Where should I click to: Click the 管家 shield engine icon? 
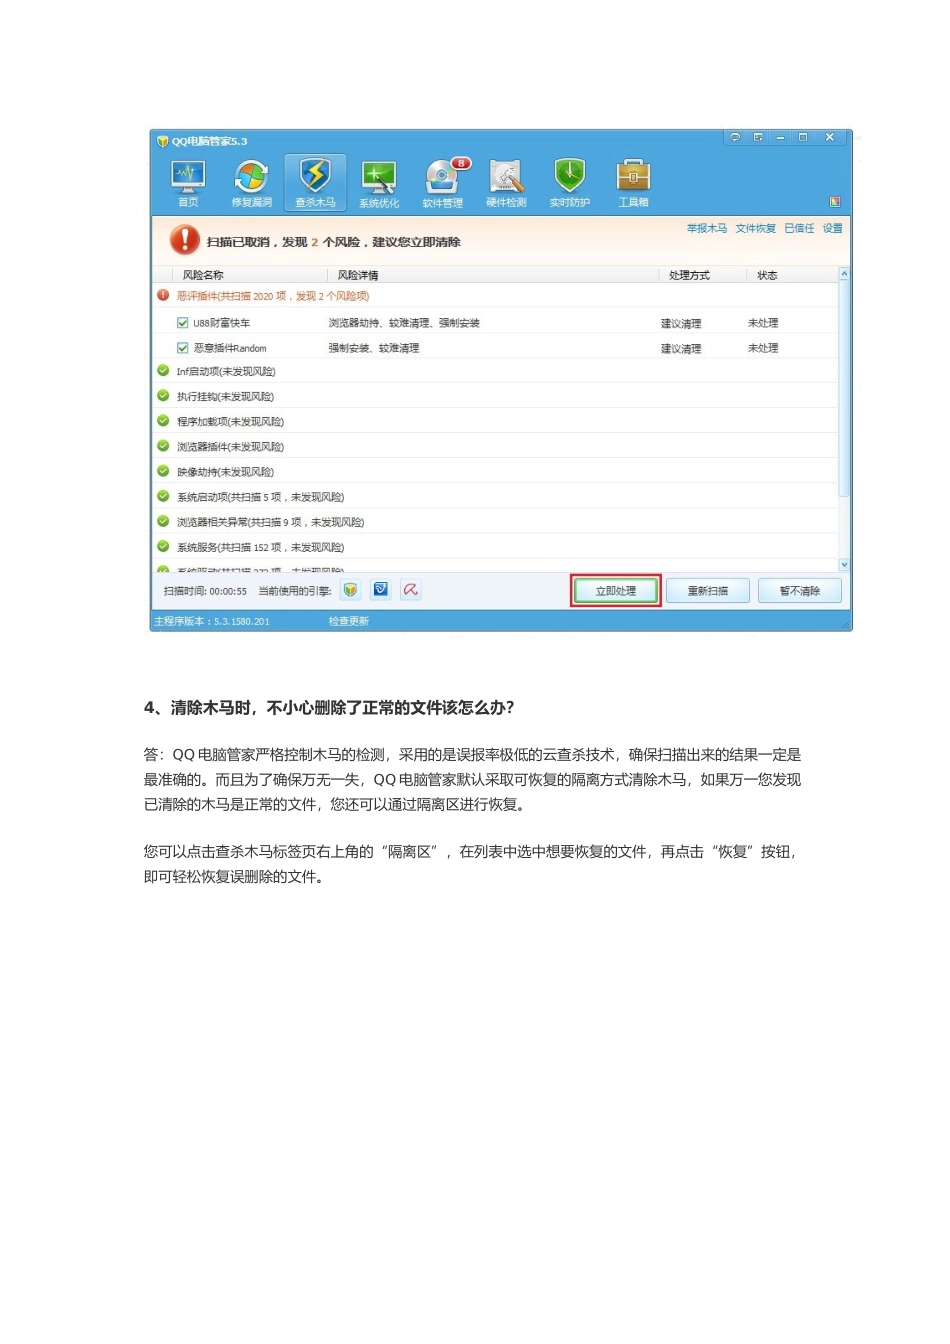pos(350,590)
